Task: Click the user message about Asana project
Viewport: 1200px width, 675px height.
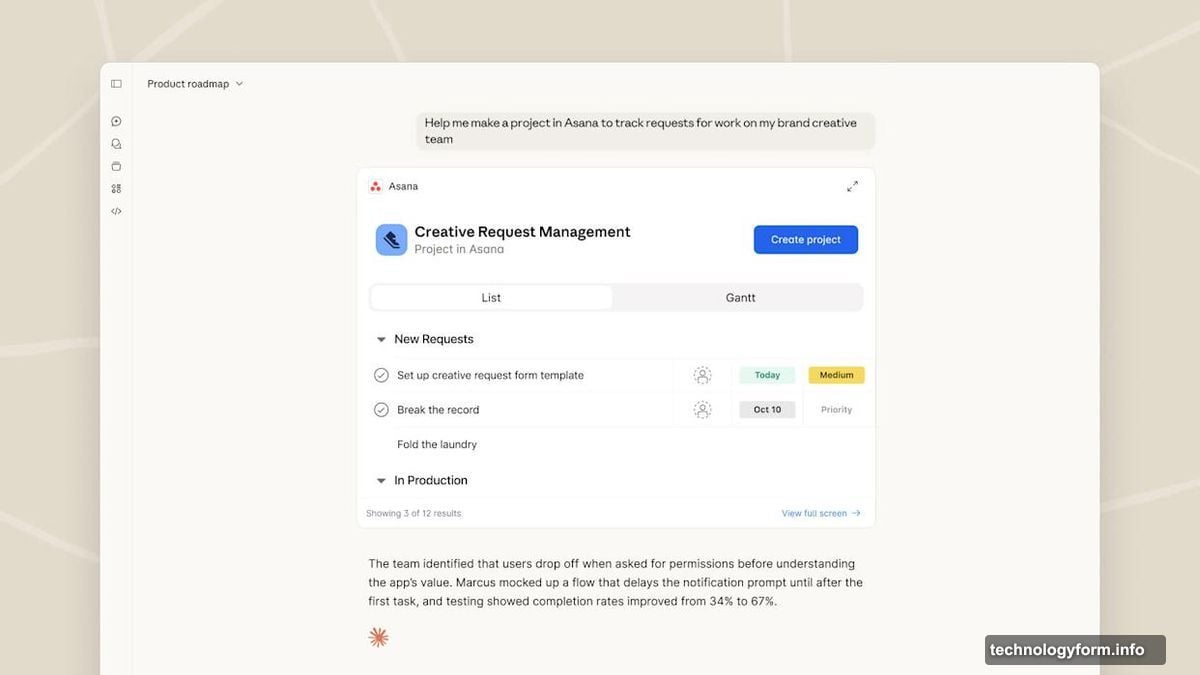Action: pyautogui.click(x=645, y=131)
